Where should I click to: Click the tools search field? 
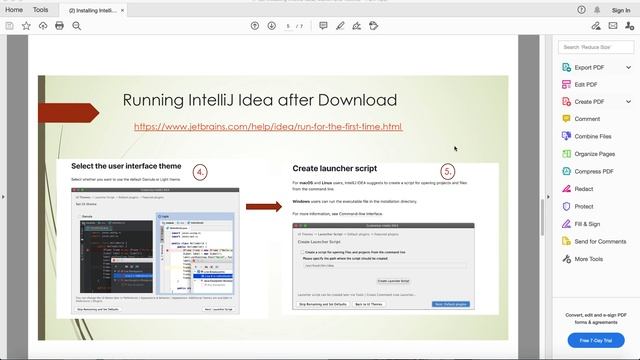[596, 47]
